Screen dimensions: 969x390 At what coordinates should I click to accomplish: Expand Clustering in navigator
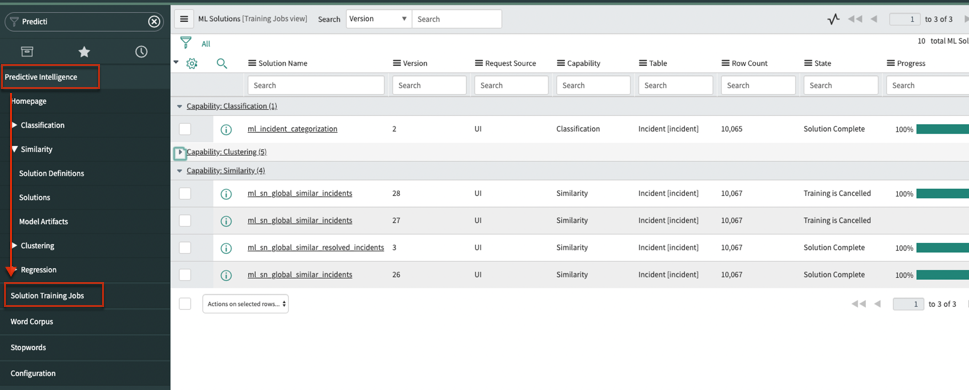coord(14,246)
